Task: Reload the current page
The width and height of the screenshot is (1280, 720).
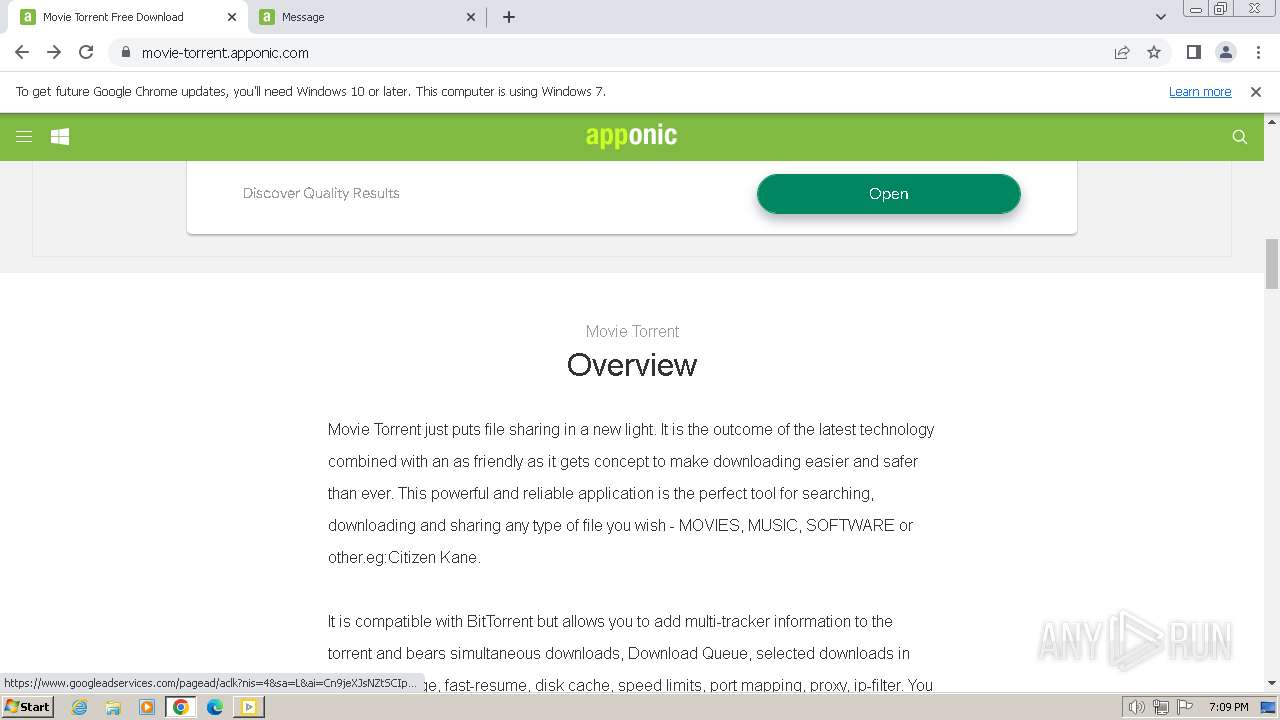Action: (86, 52)
